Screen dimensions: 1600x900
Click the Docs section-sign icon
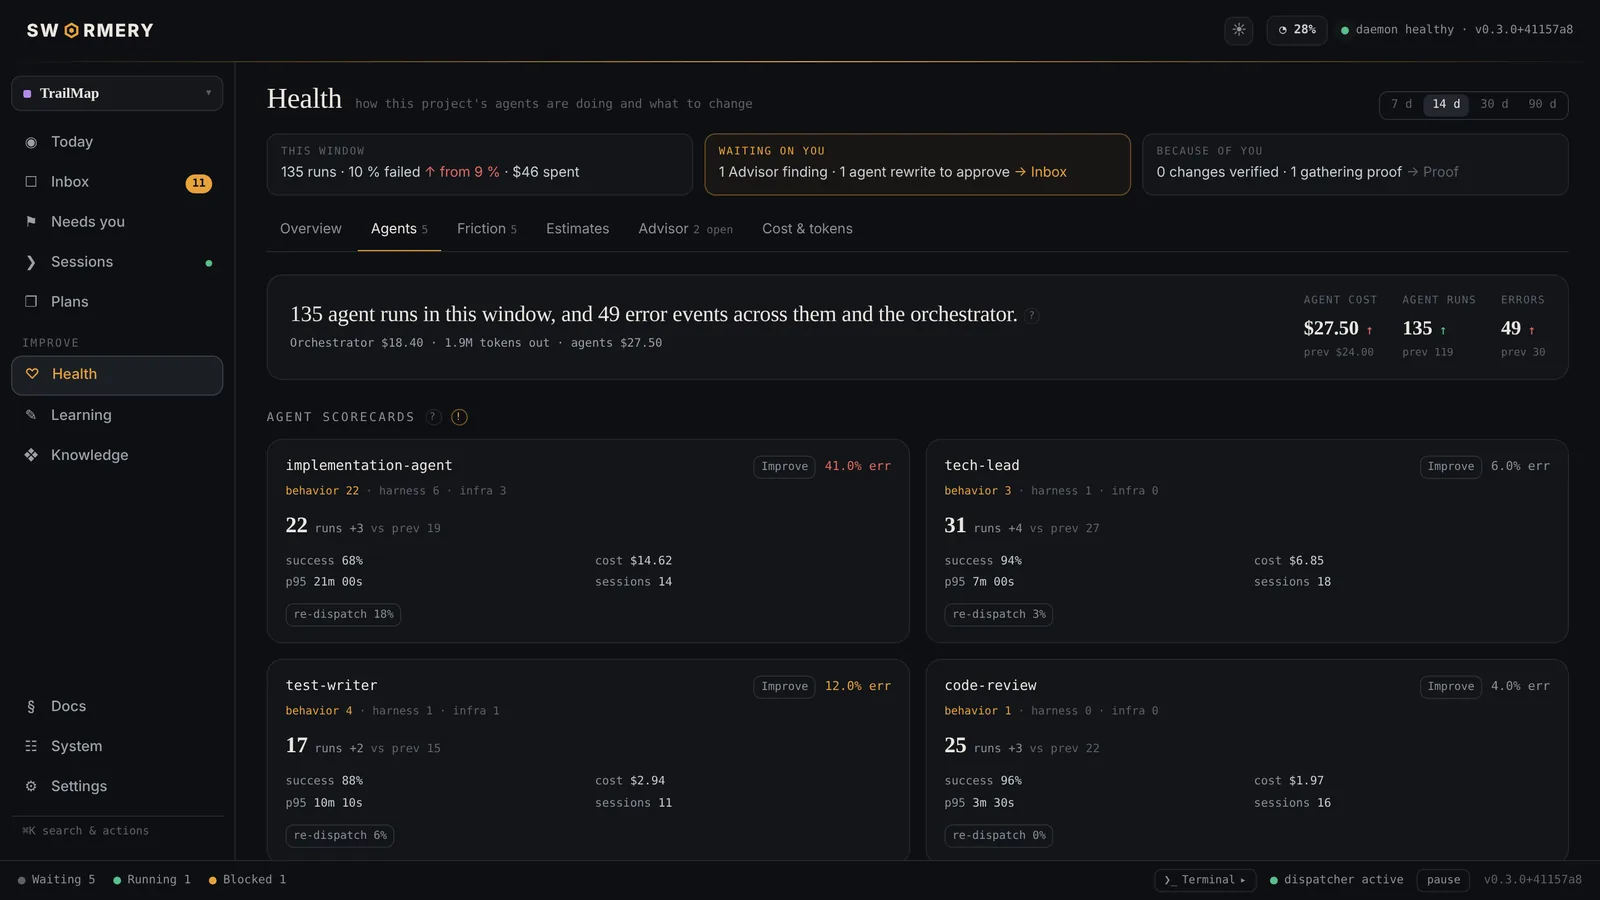point(31,706)
